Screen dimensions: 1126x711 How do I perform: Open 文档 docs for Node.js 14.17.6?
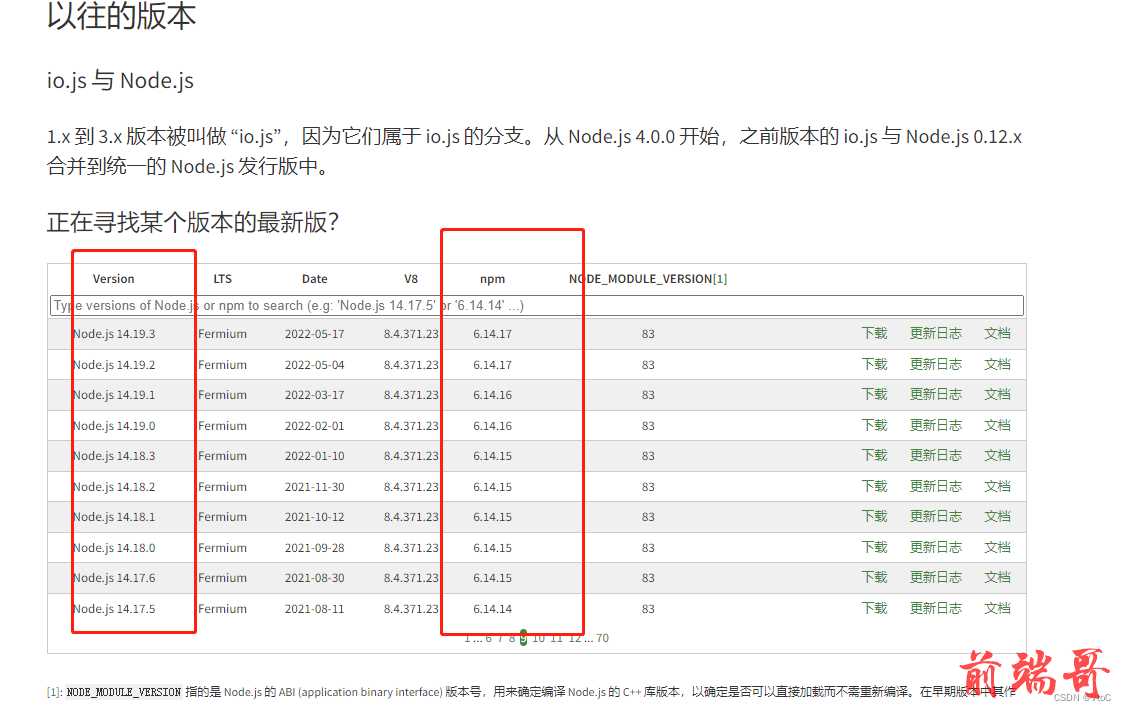(x=997, y=577)
